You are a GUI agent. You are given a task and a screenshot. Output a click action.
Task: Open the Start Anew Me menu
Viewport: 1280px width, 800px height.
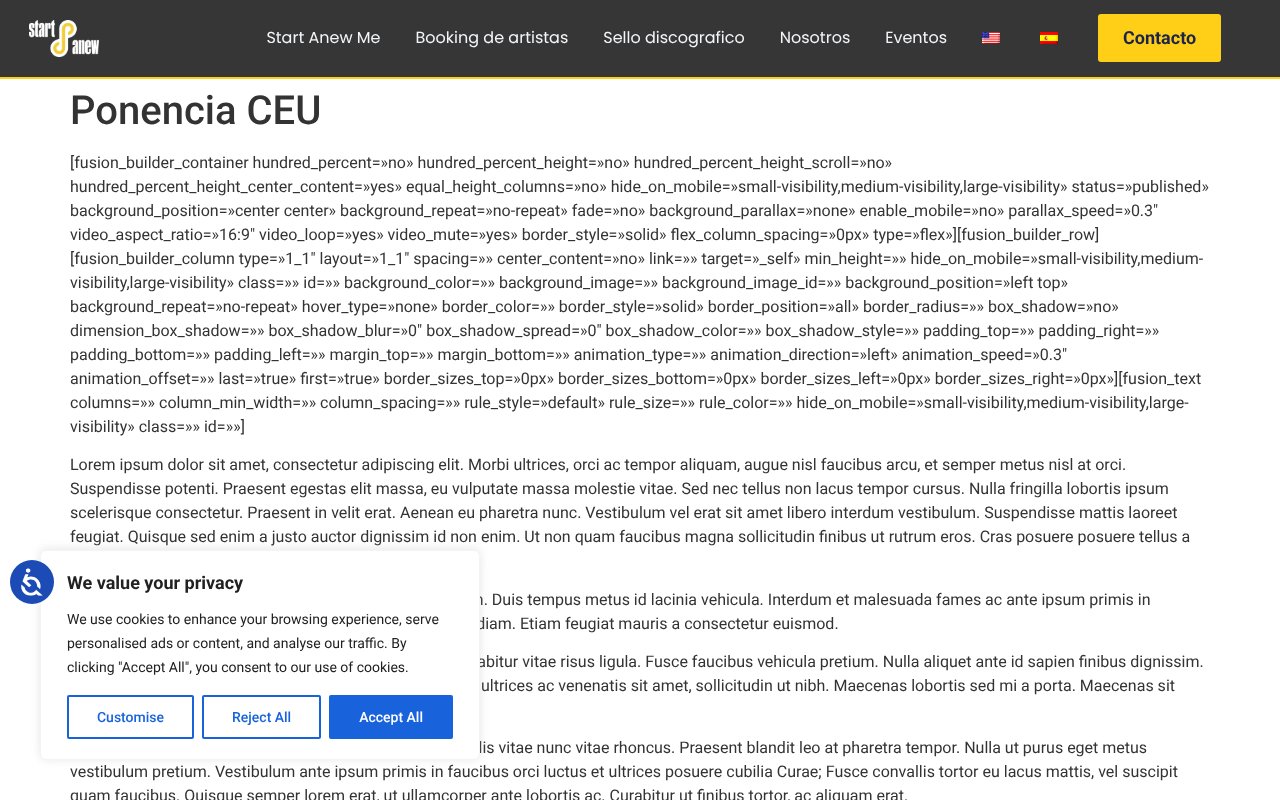(x=323, y=38)
